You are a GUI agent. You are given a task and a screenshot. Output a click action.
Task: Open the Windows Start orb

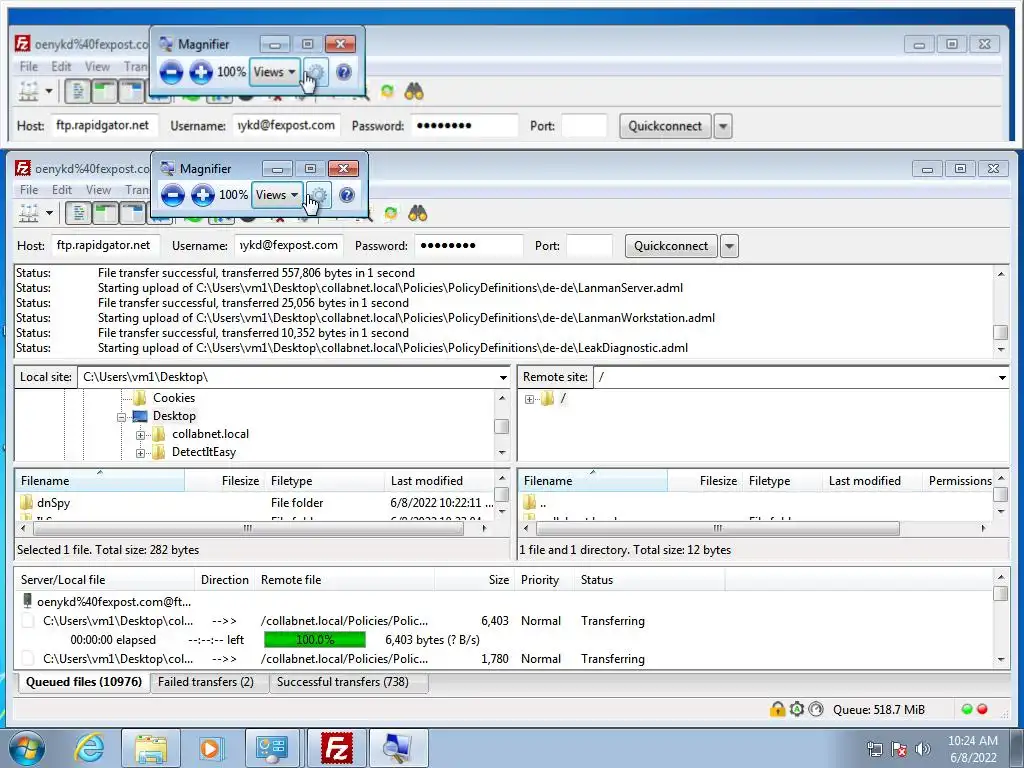[27, 748]
